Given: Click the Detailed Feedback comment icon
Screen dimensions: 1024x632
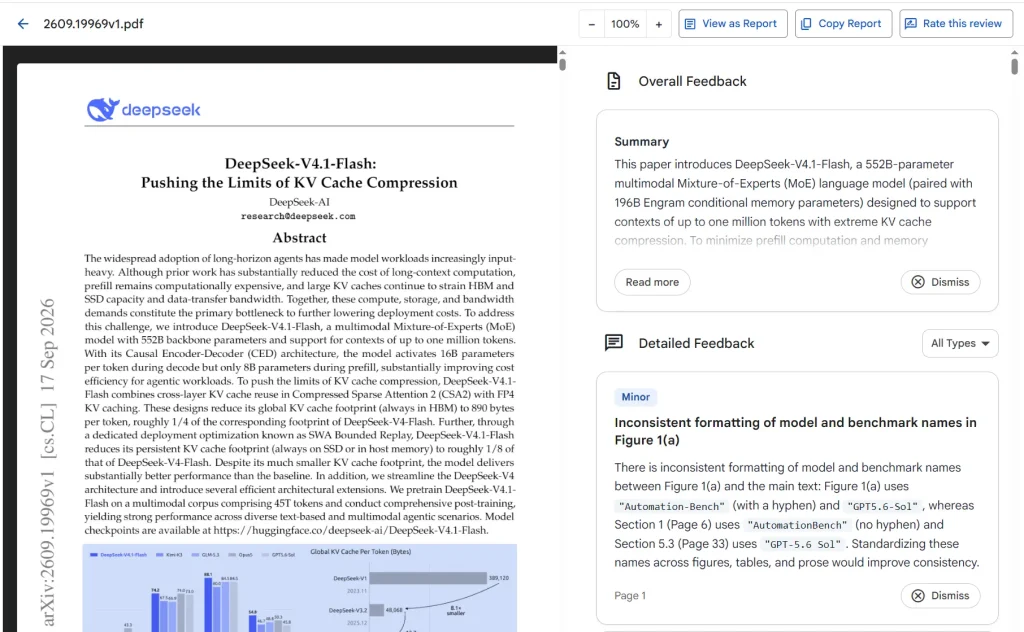Looking at the screenshot, I should tap(614, 343).
